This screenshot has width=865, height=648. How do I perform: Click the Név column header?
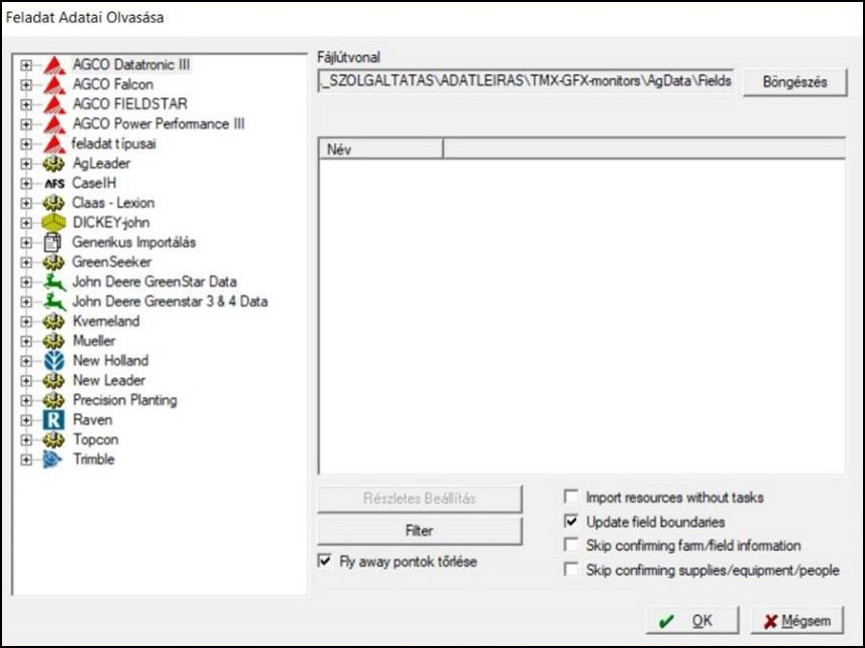[381, 149]
